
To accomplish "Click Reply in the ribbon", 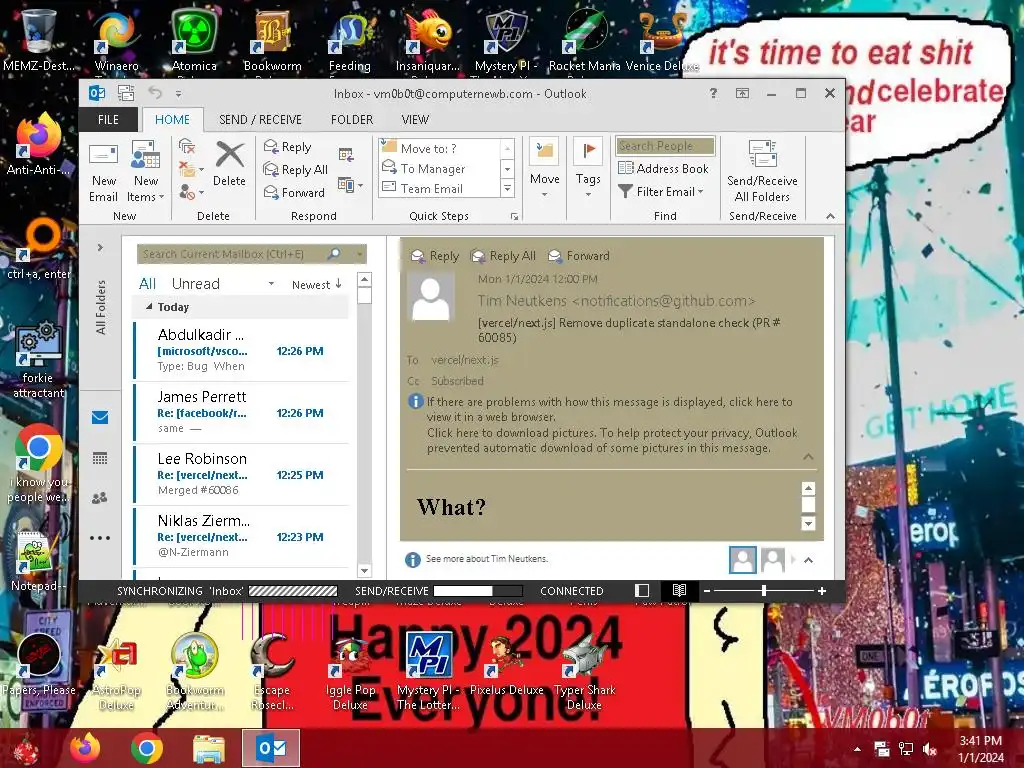I will (x=287, y=147).
